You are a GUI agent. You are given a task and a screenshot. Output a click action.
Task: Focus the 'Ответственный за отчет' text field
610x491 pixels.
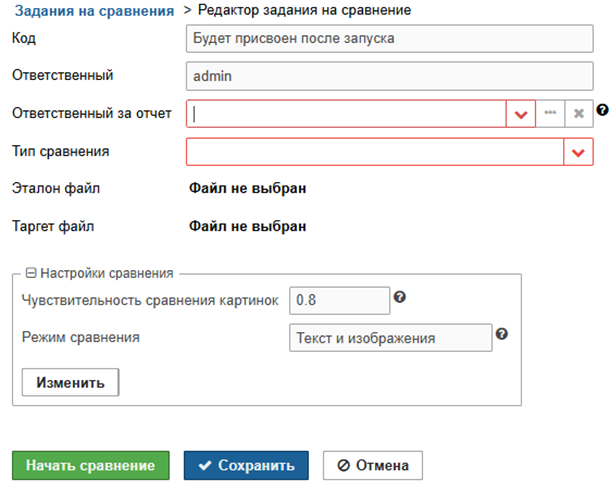point(346,113)
